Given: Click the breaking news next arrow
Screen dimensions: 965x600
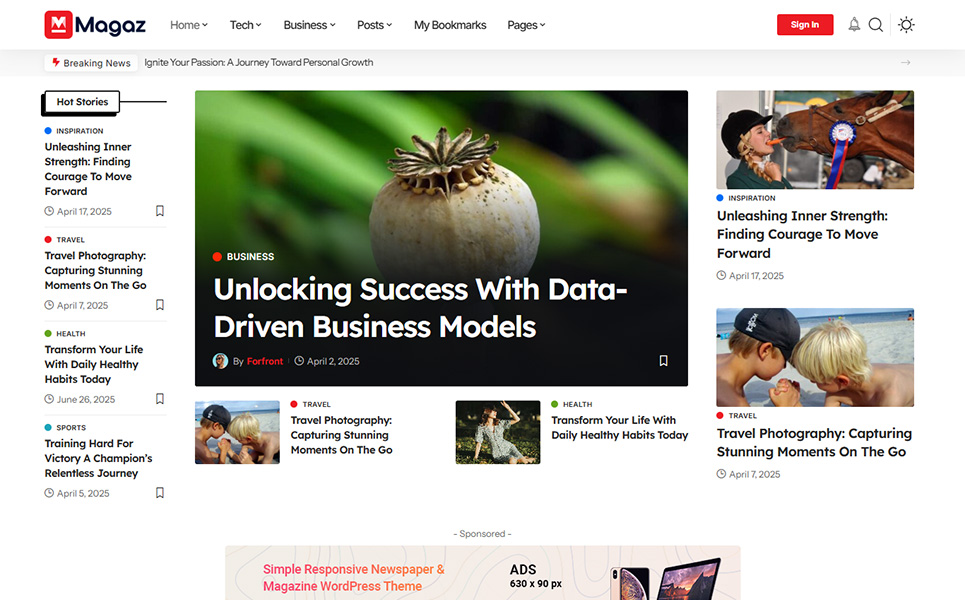Looking at the screenshot, I should click(x=905, y=62).
